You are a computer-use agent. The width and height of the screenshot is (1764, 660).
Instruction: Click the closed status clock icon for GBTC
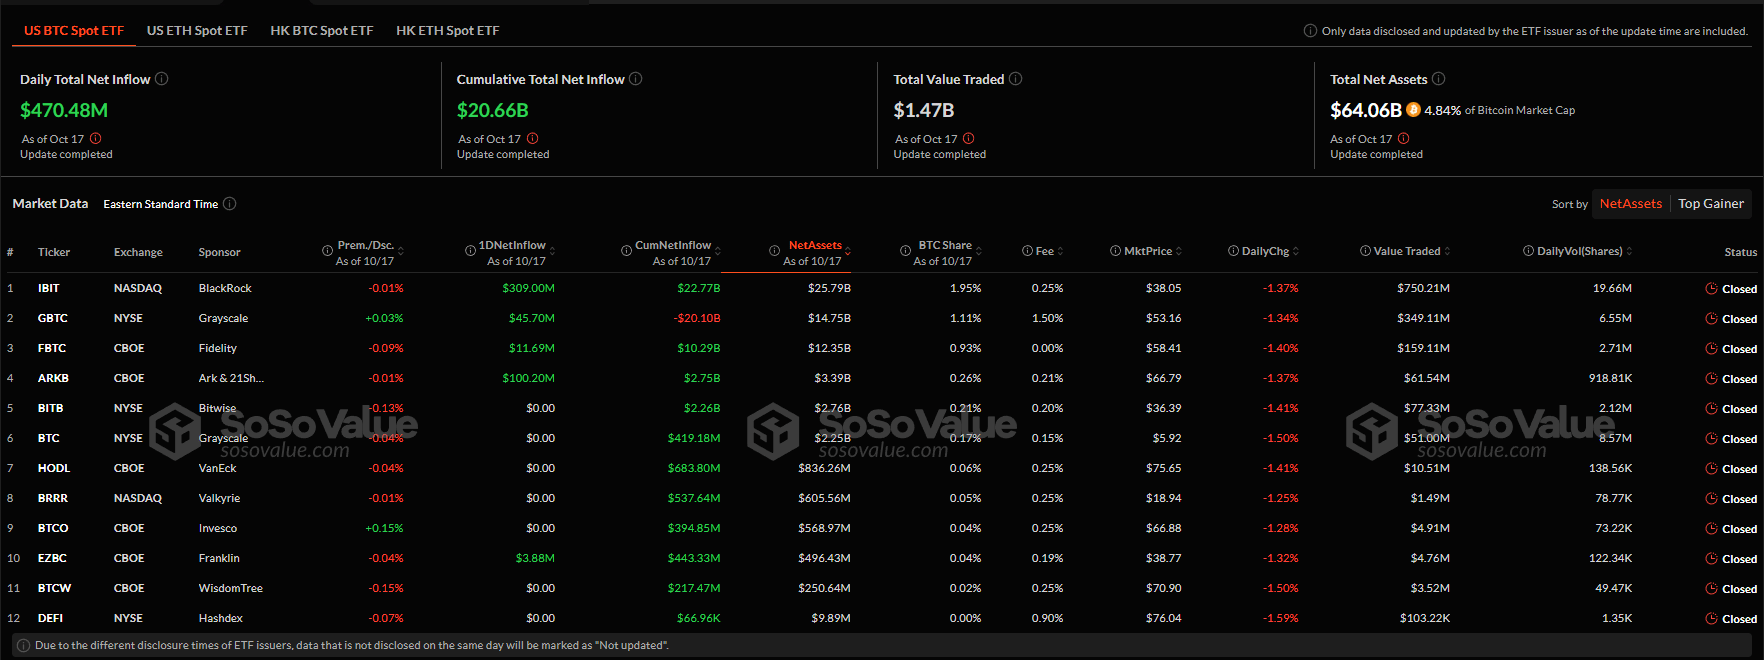(1712, 319)
